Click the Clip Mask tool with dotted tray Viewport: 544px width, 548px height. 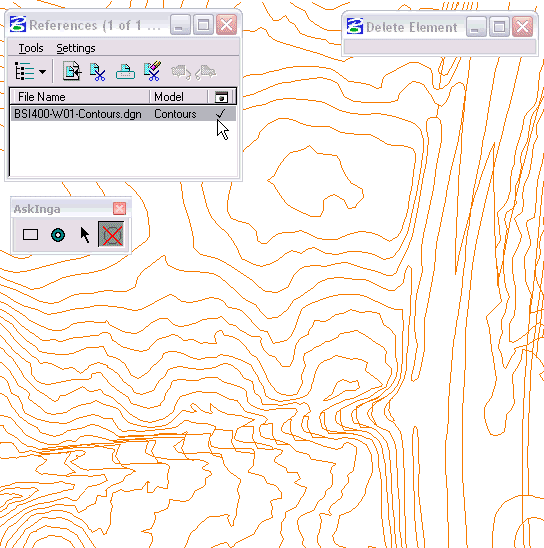pyautogui.click(x=125, y=72)
